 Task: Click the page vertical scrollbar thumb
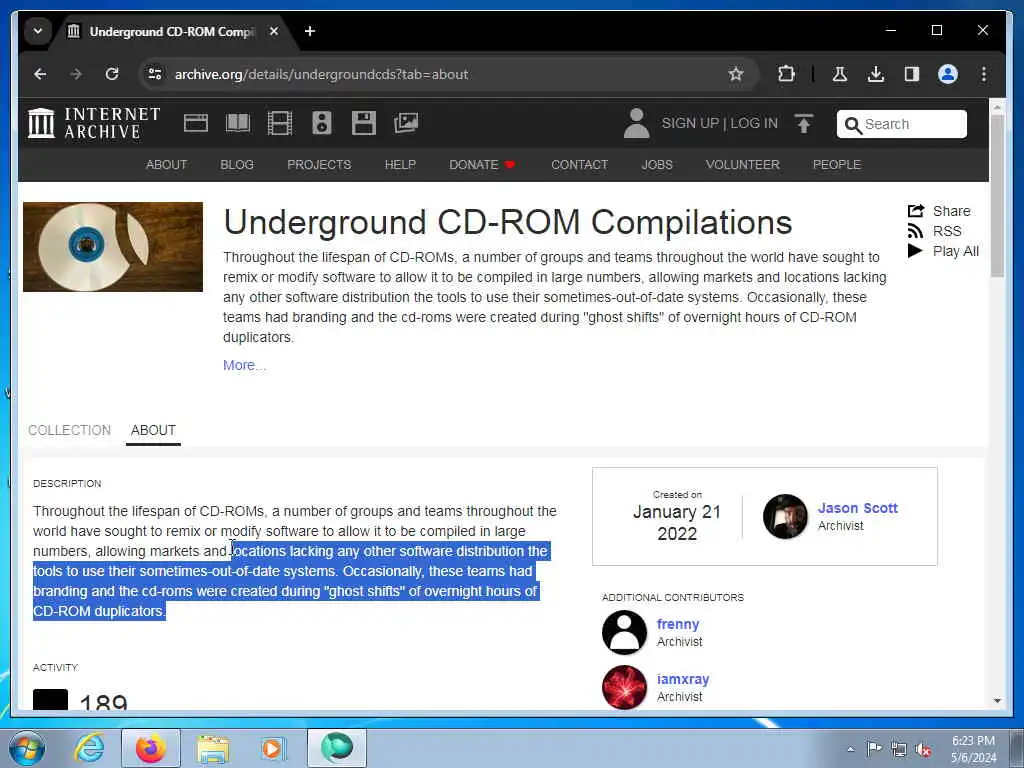(997, 196)
